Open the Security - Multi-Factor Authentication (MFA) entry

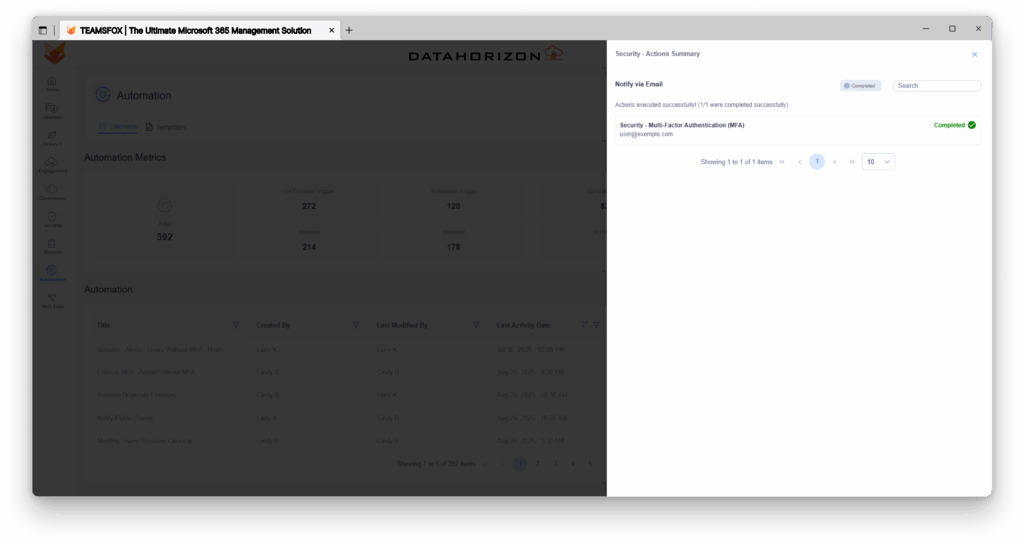click(x=797, y=130)
